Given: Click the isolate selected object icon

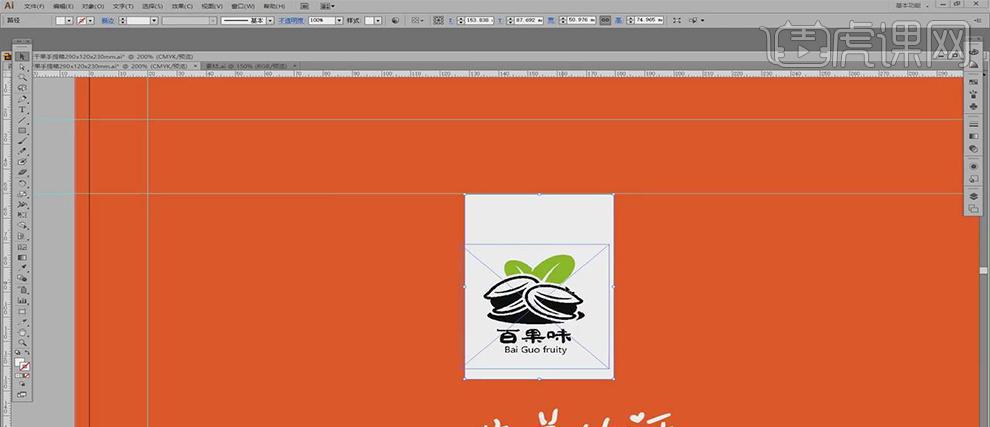Looking at the screenshot, I should tap(677, 20).
